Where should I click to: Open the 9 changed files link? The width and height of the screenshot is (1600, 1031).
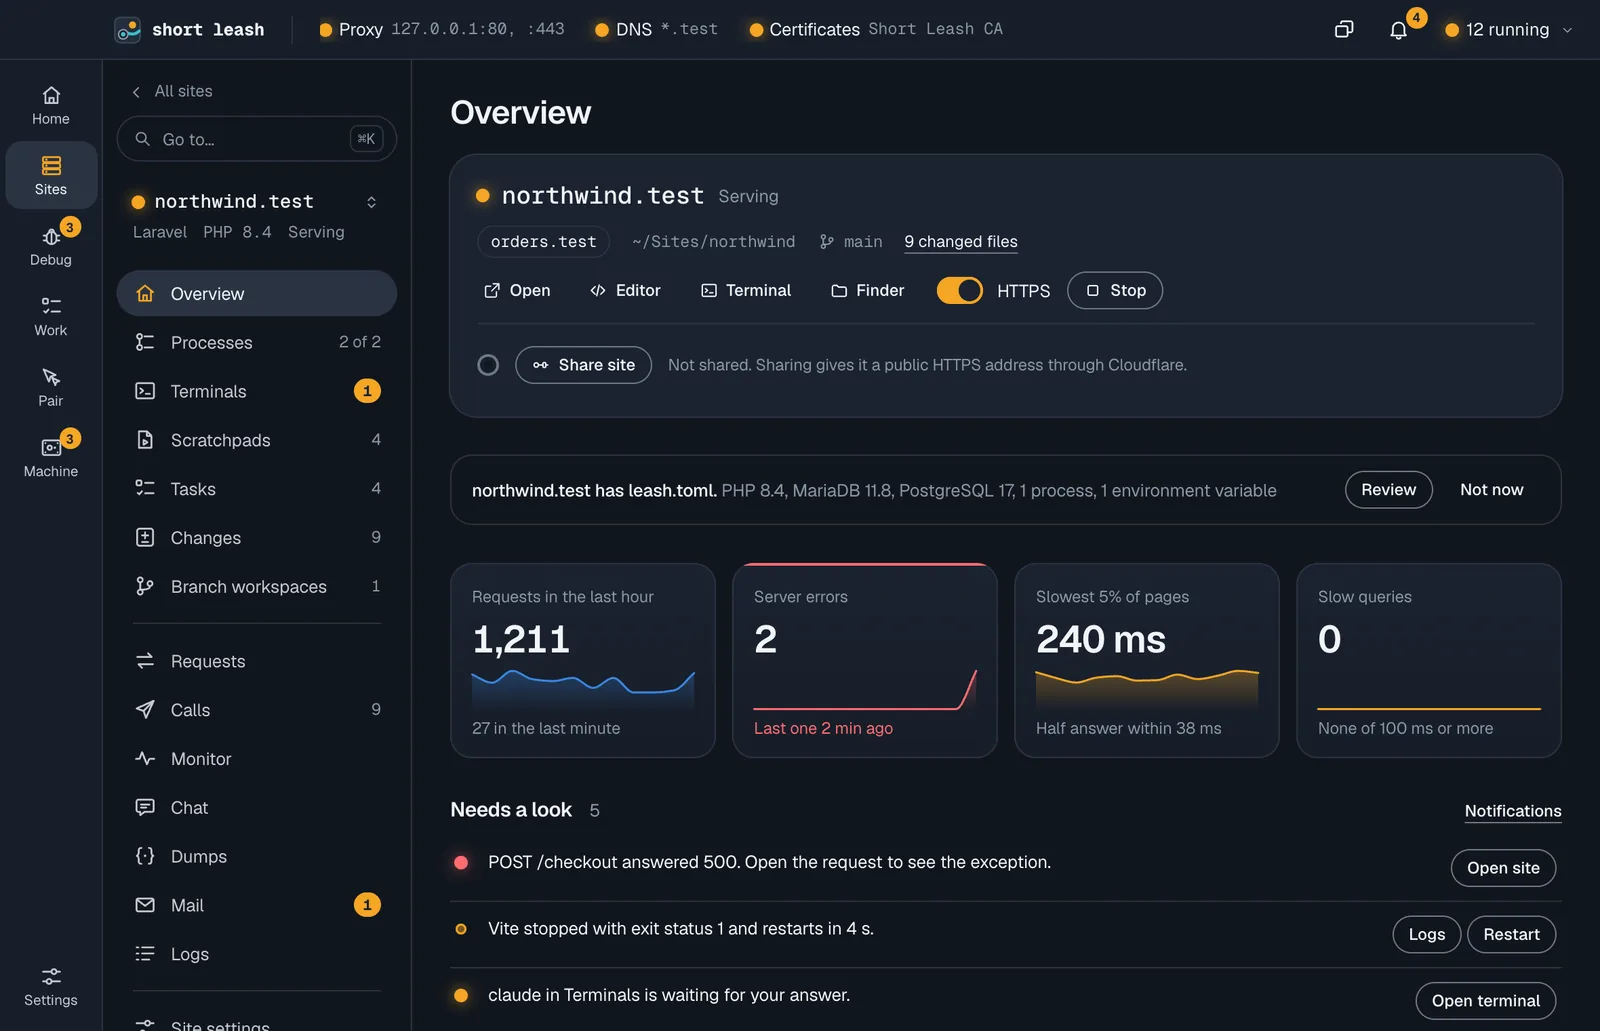coord(961,242)
